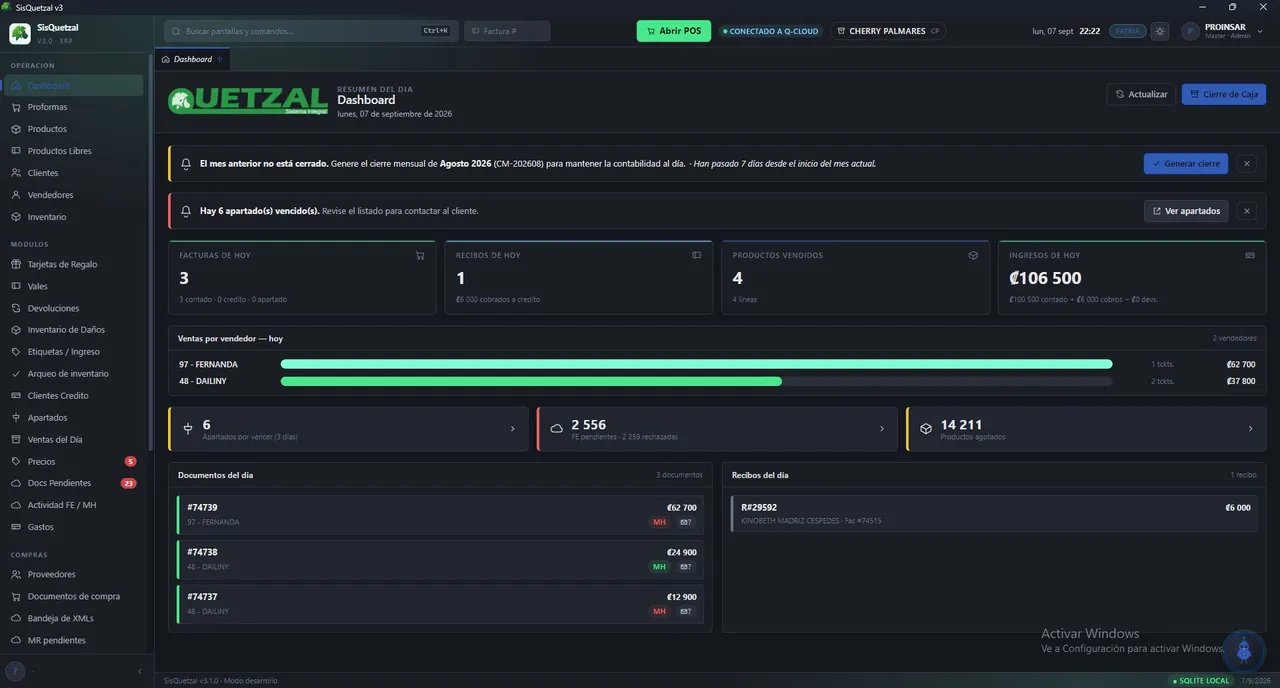Screen dimensions: 1280x688
Task: Open Ventas del Día
Action: (74, 440)
